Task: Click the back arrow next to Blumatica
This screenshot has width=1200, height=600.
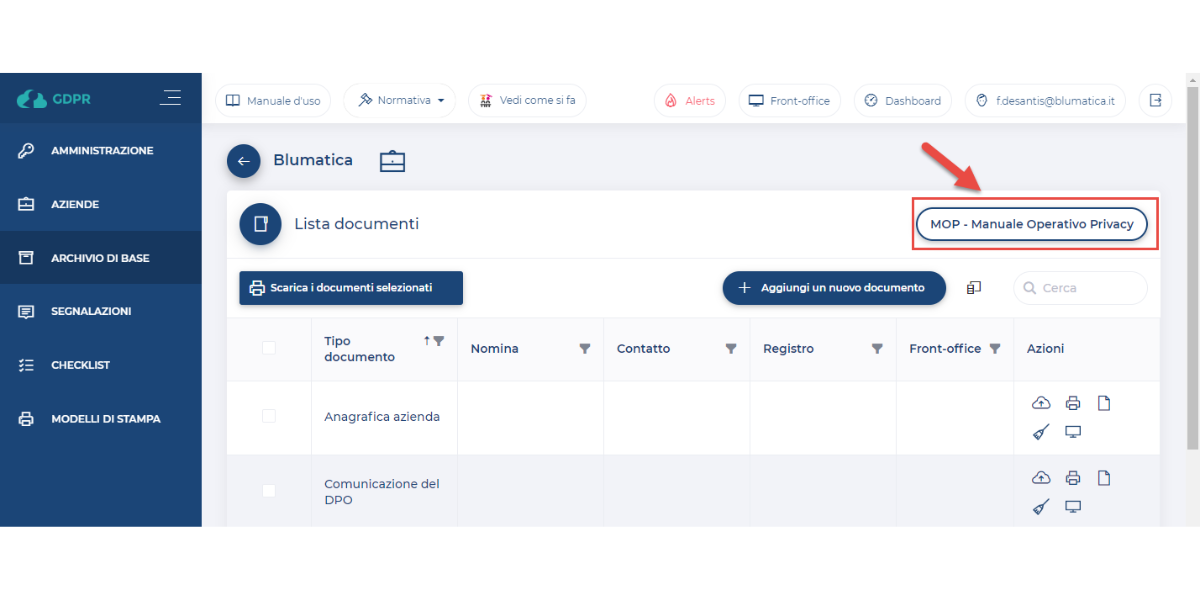Action: pos(243,161)
